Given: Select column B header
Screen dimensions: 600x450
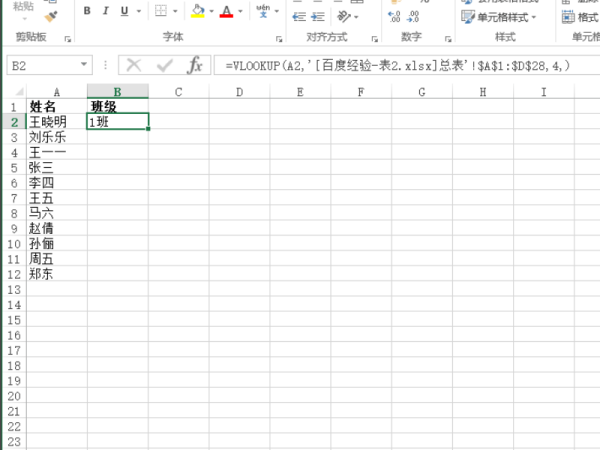Looking at the screenshot, I should pyautogui.click(x=117, y=92).
